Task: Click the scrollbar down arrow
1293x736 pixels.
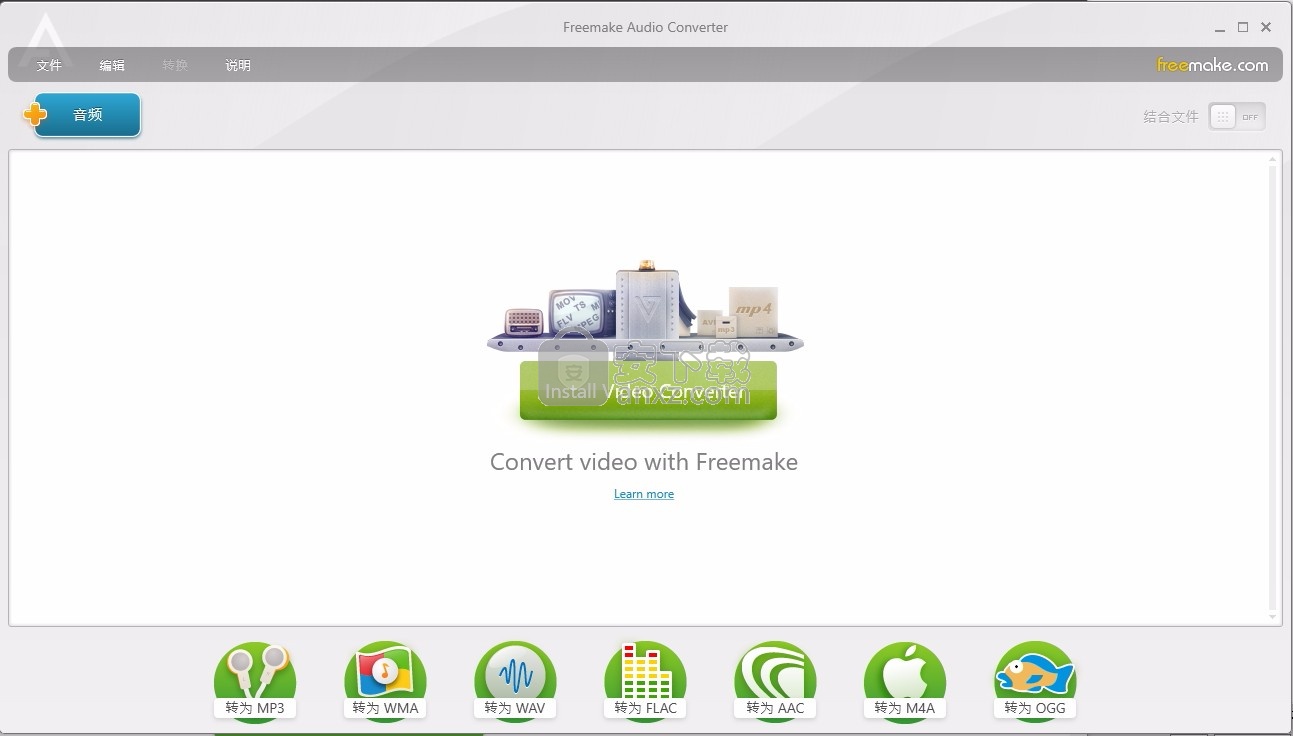Action: (1273, 617)
